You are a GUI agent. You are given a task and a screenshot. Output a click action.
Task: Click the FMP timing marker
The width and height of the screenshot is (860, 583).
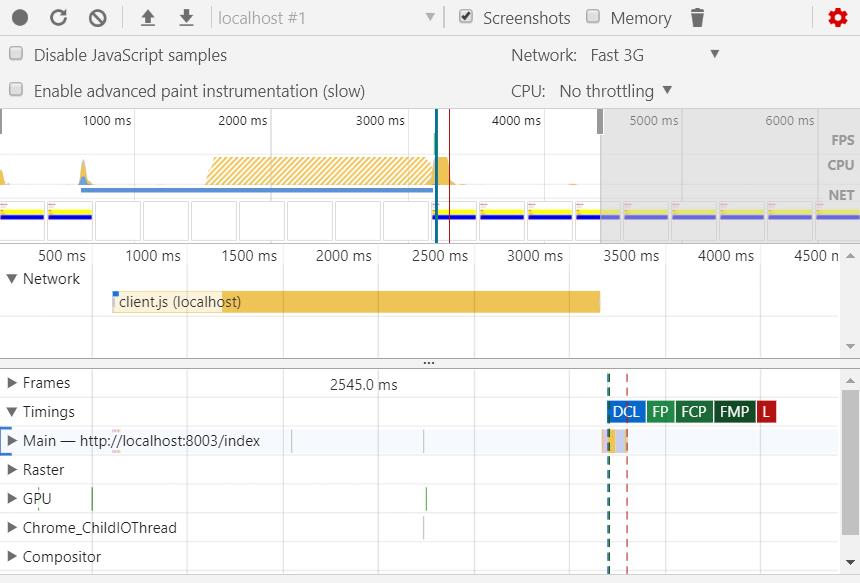pos(734,412)
